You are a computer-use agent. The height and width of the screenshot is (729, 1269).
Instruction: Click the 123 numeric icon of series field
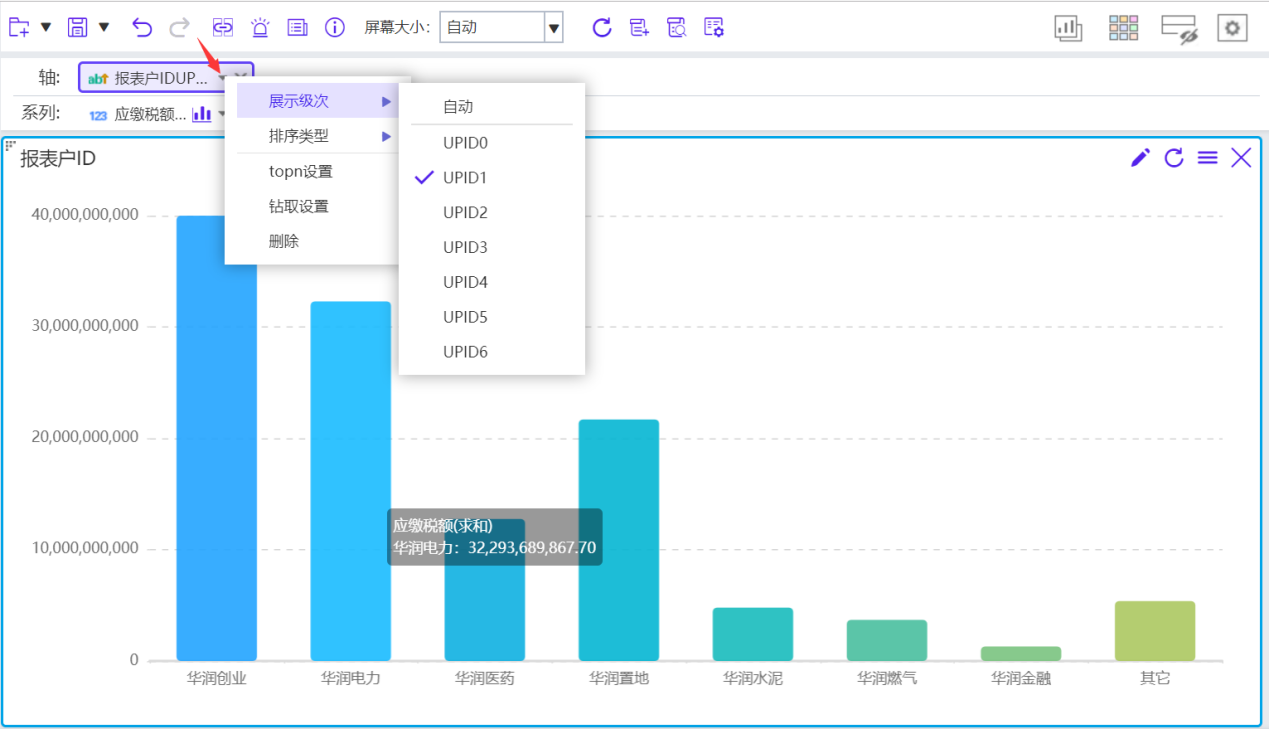(x=98, y=115)
